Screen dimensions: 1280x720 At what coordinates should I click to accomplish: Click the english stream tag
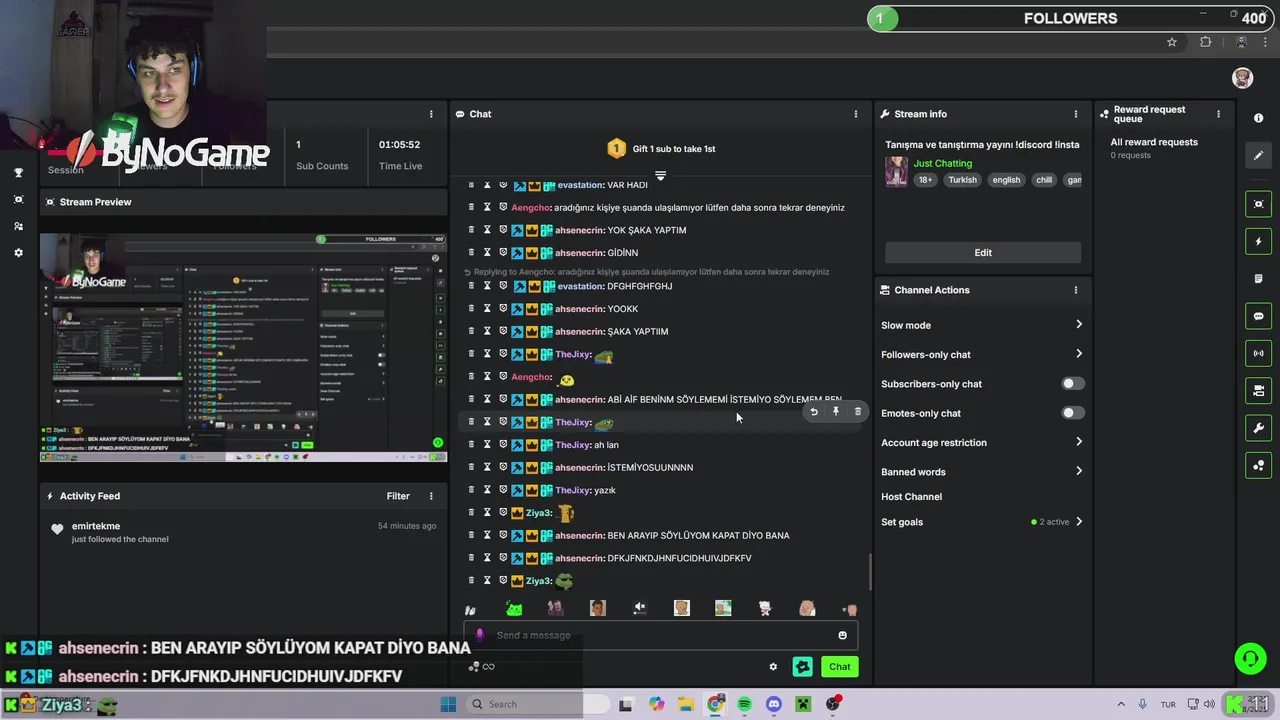tap(1006, 180)
